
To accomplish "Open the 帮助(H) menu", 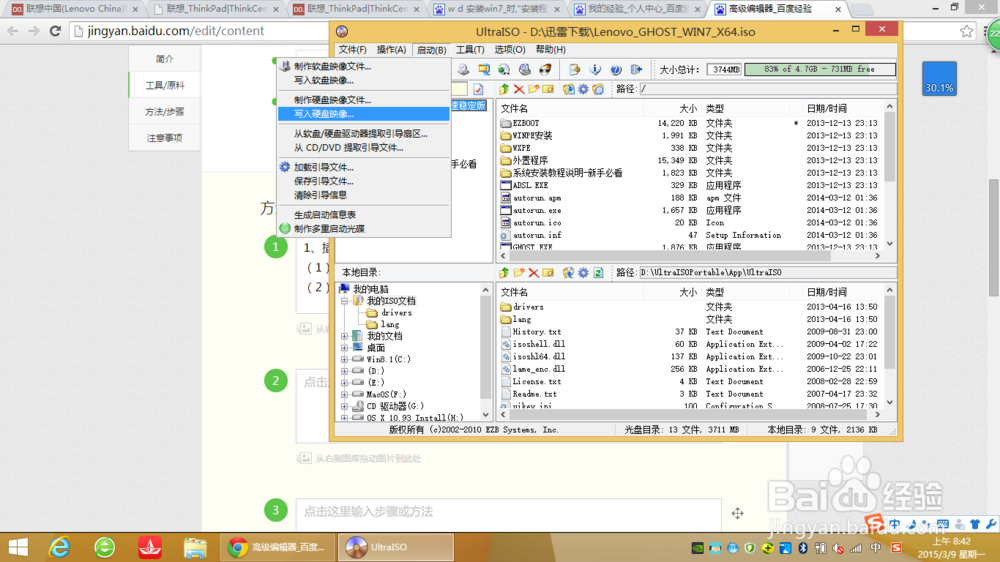I will [550, 50].
